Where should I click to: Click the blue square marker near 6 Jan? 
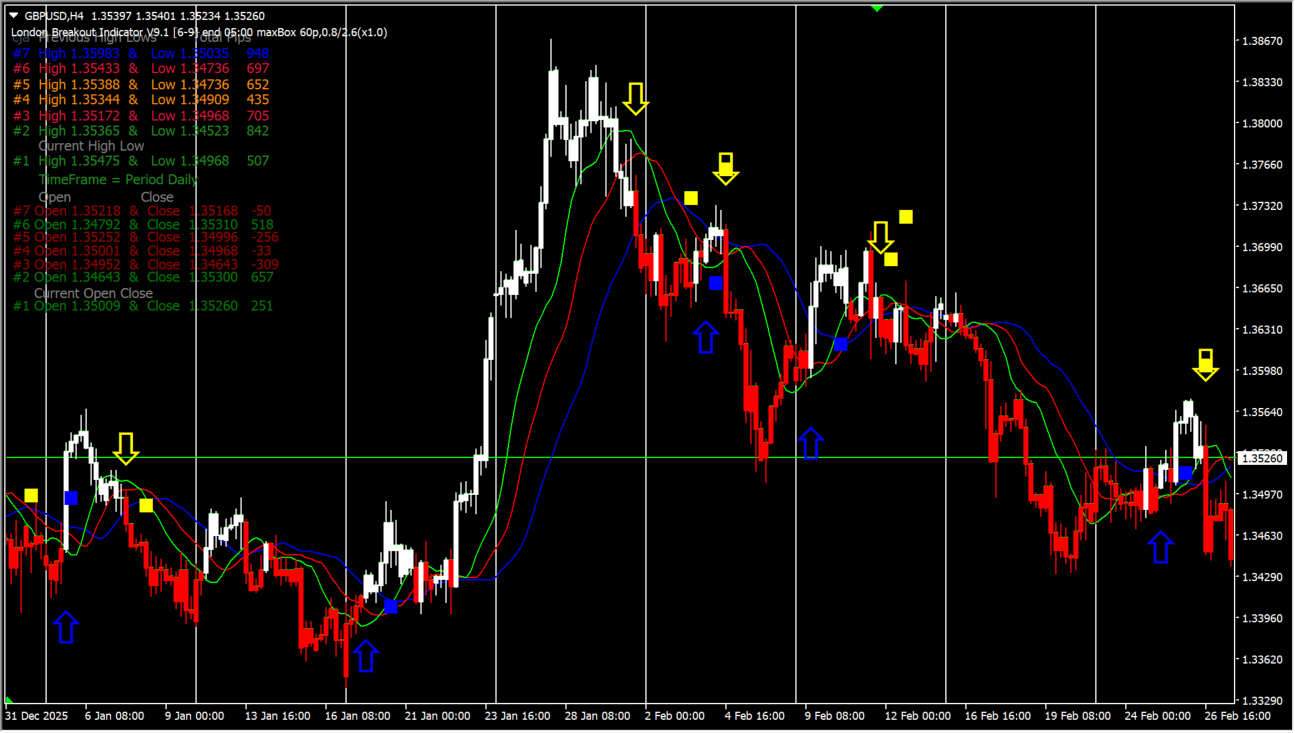(x=71, y=498)
